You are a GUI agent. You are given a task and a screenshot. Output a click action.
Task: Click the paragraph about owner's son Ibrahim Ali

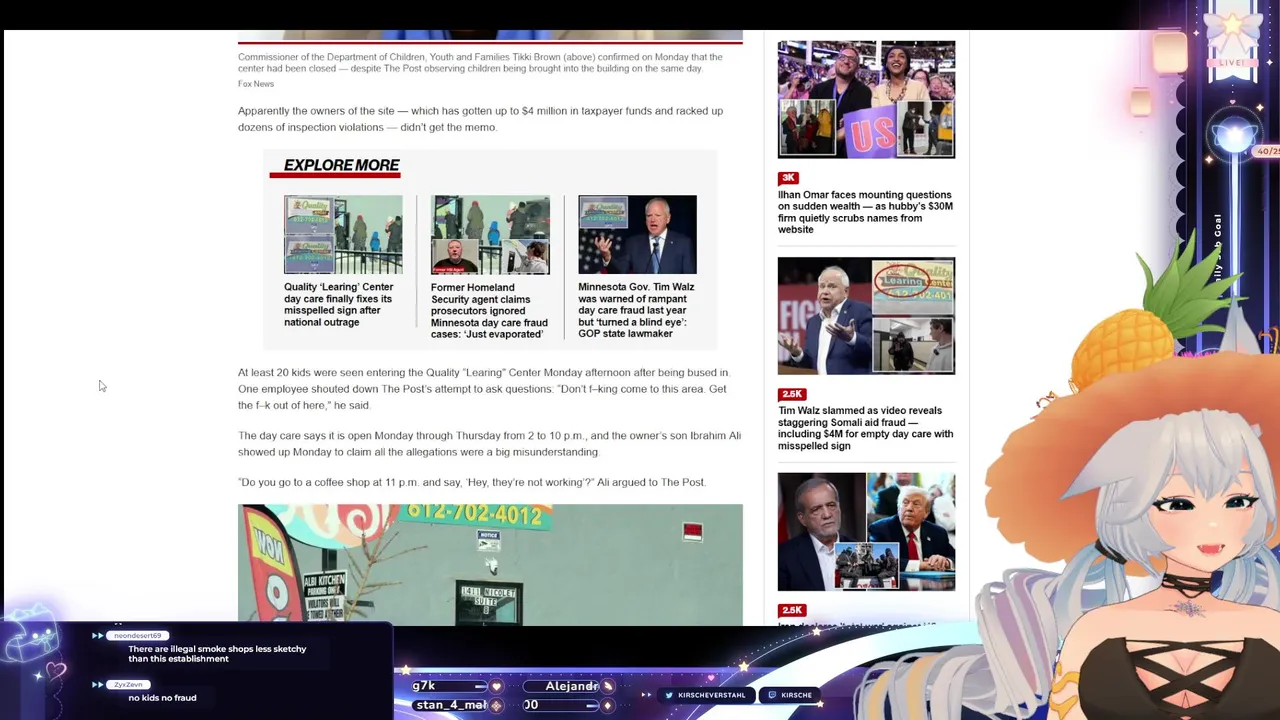click(489, 444)
